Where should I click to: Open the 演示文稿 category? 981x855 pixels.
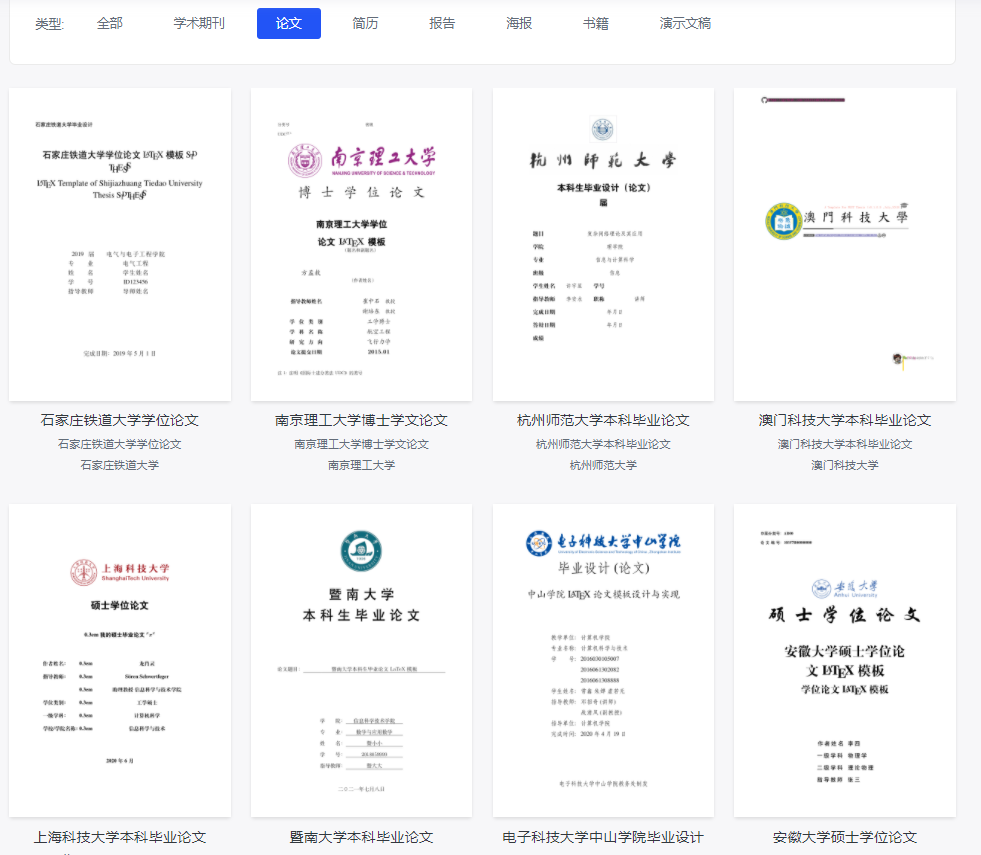pos(685,24)
